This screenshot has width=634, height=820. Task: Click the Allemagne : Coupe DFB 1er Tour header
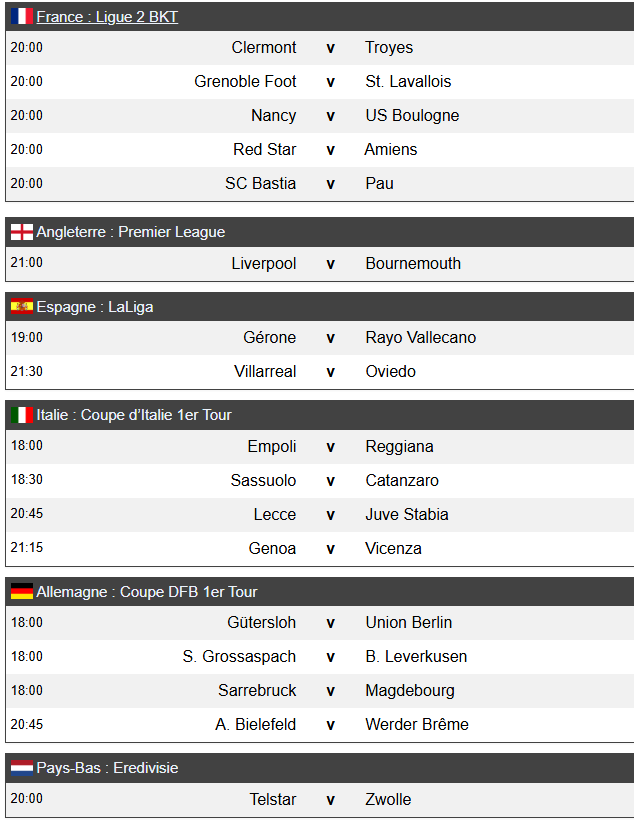[x=320, y=591]
